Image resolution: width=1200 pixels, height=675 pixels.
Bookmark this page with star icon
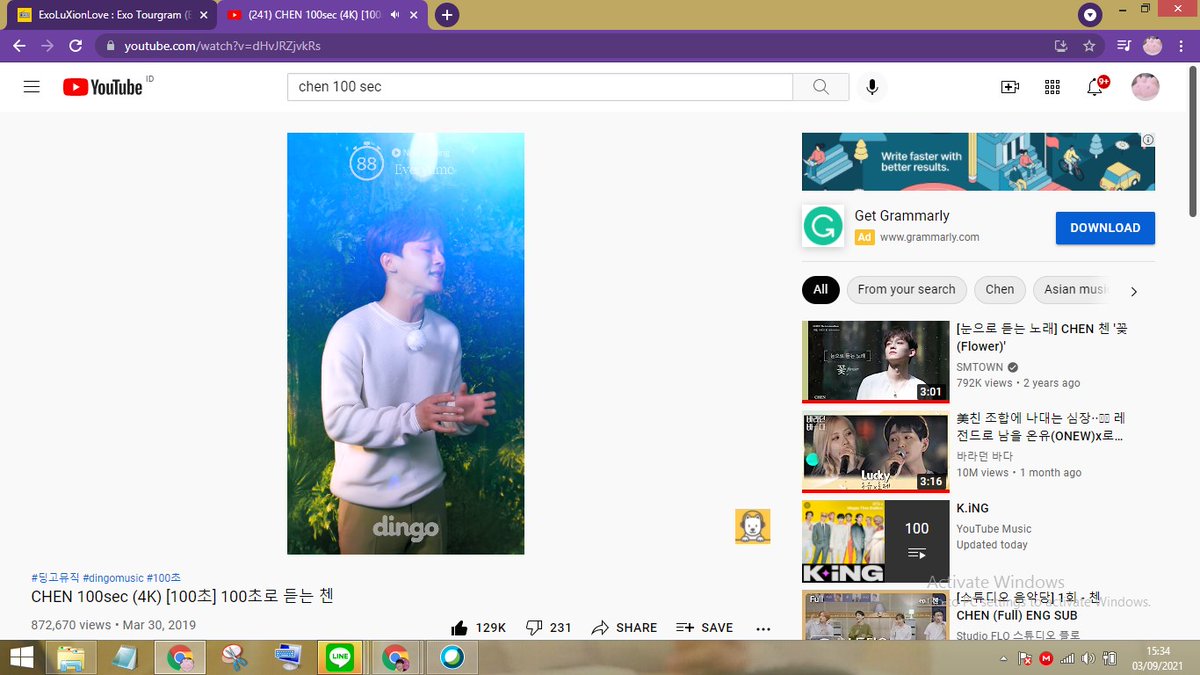click(1089, 46)
